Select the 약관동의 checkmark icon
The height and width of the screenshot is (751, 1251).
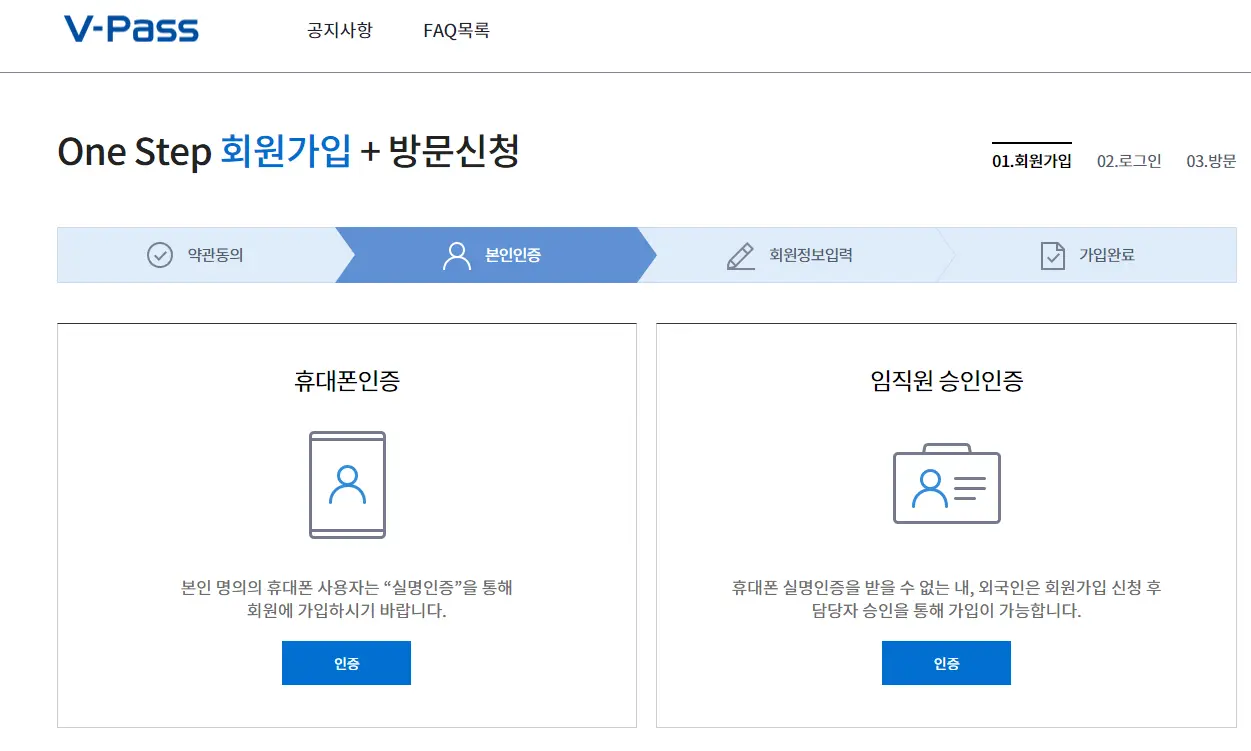(159, 255)
